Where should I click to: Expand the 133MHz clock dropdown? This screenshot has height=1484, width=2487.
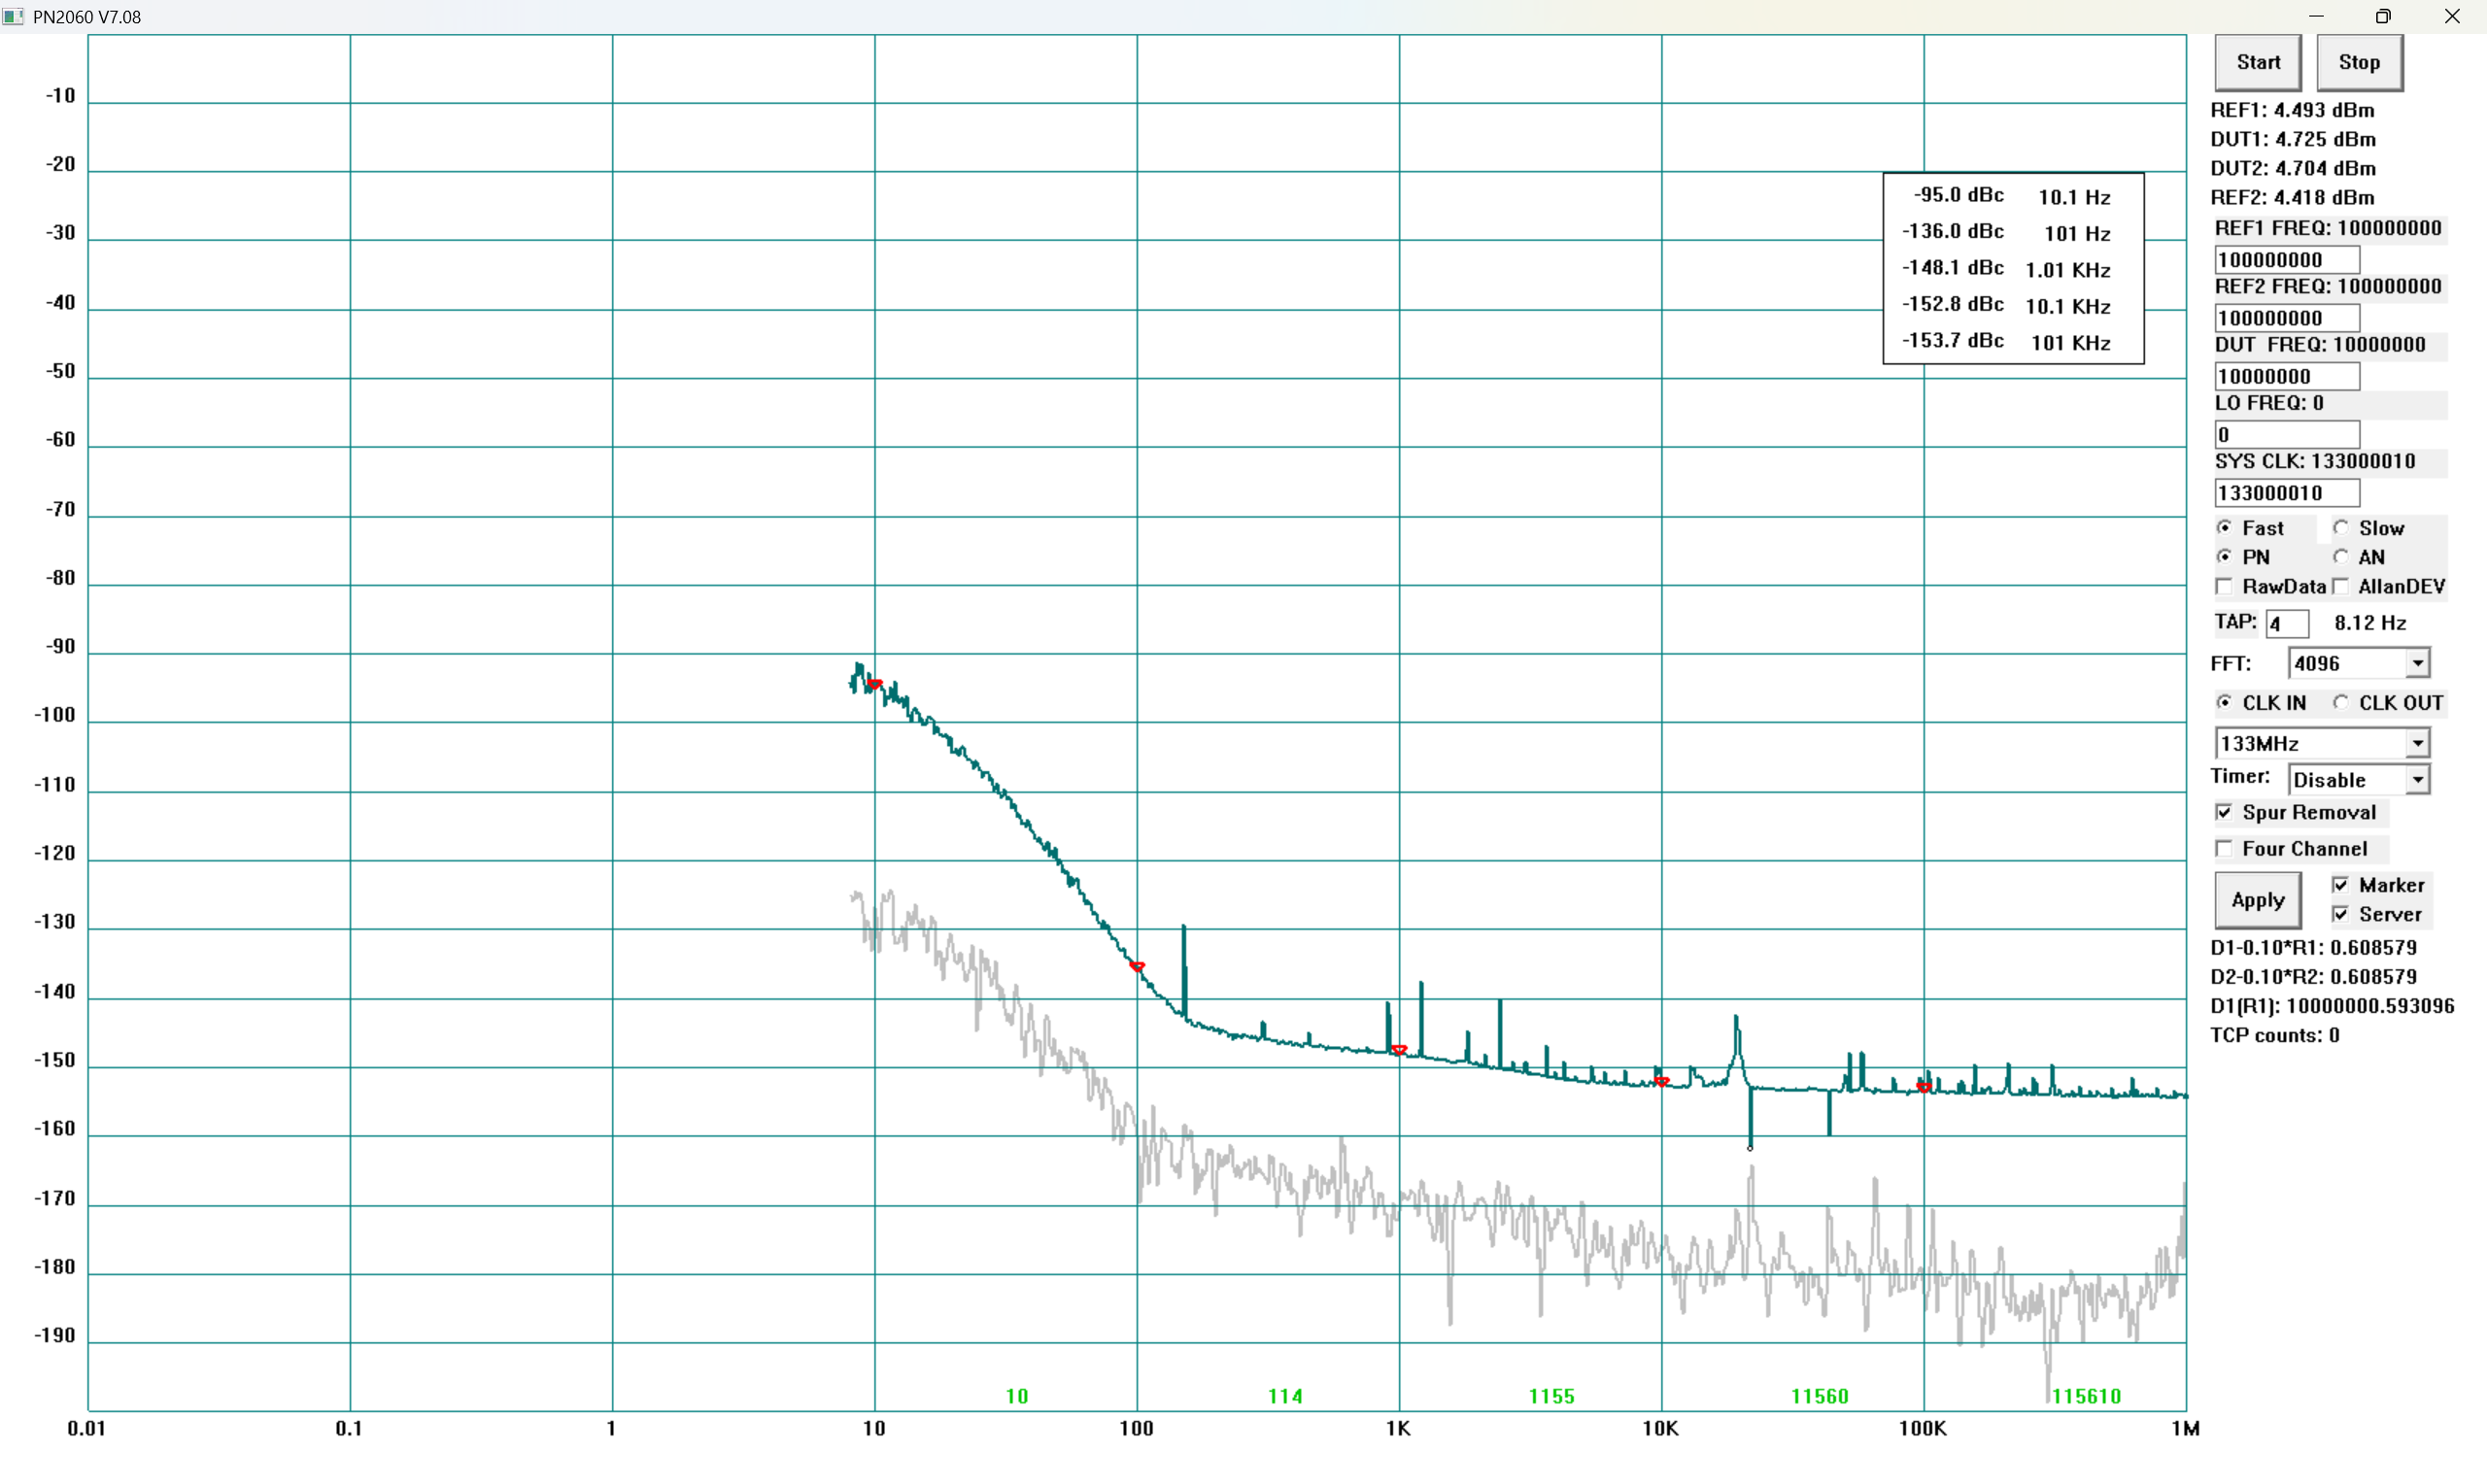coord(2417,743)
